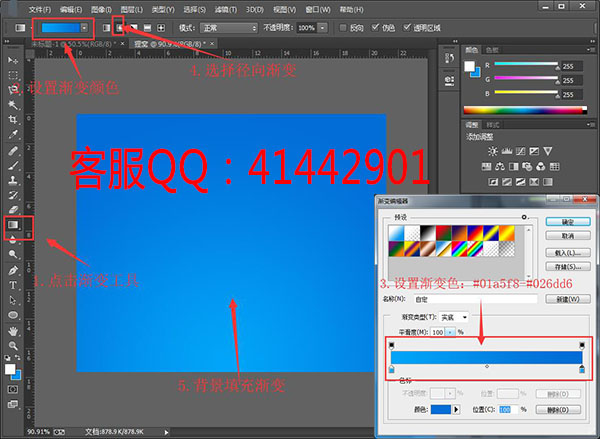Switch to the 50.5% document tab

coord(75,44)
